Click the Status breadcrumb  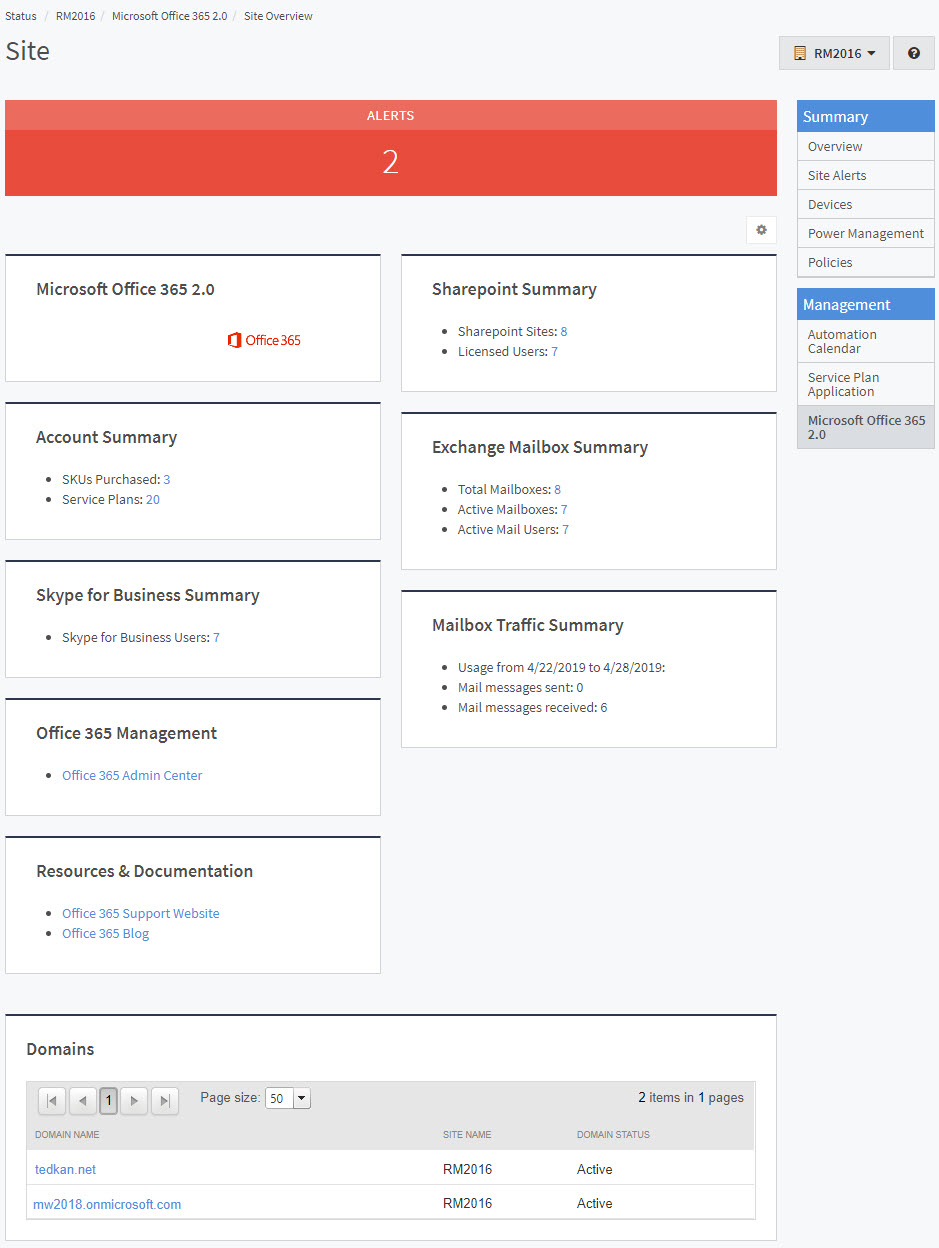coord(21,16)
